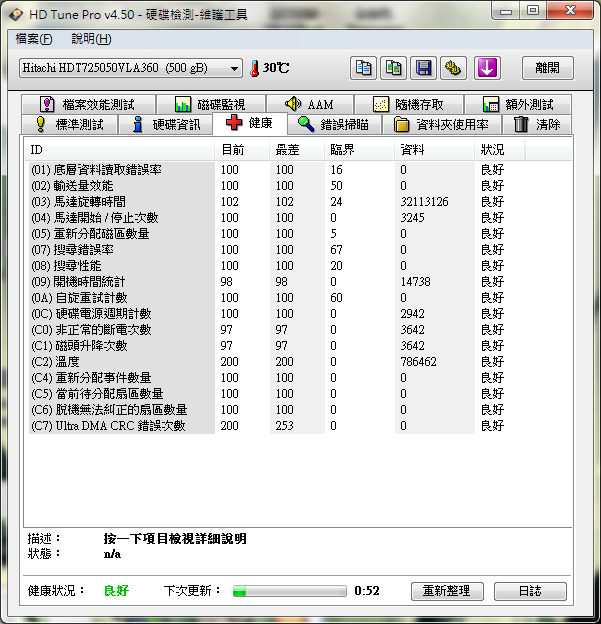
Task: Open the 說明(H) menu
Action: pyautogui.click(x=91, y=39)
